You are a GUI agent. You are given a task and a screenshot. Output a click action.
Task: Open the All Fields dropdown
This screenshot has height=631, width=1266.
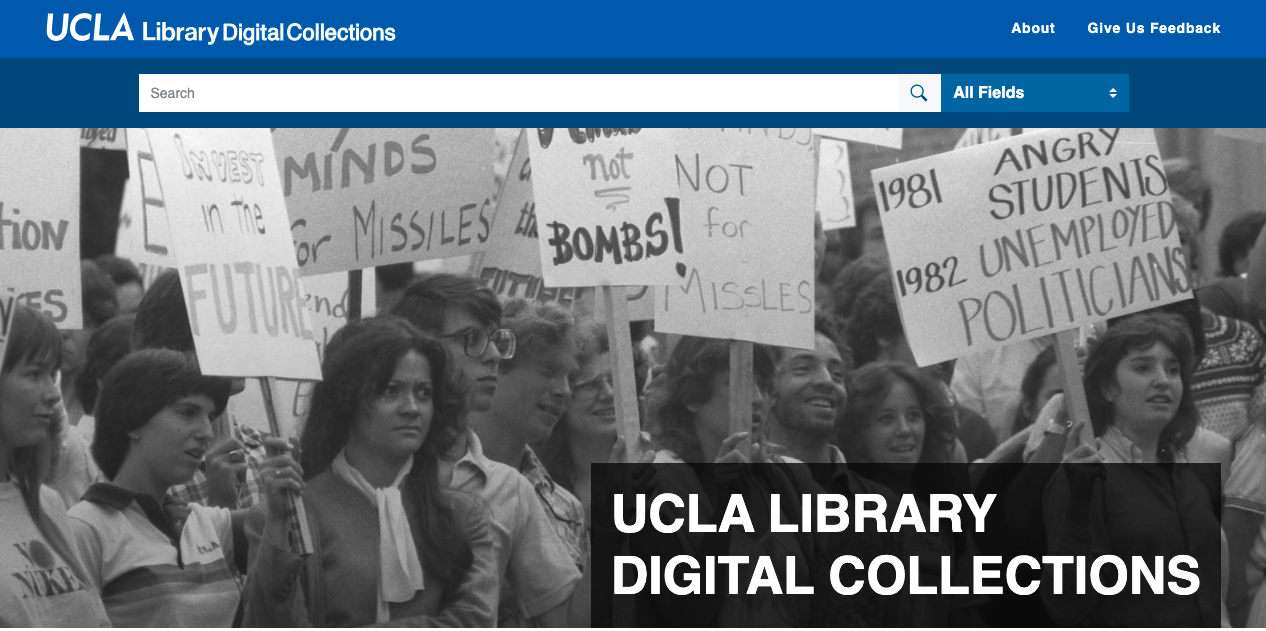(1035, 93)
